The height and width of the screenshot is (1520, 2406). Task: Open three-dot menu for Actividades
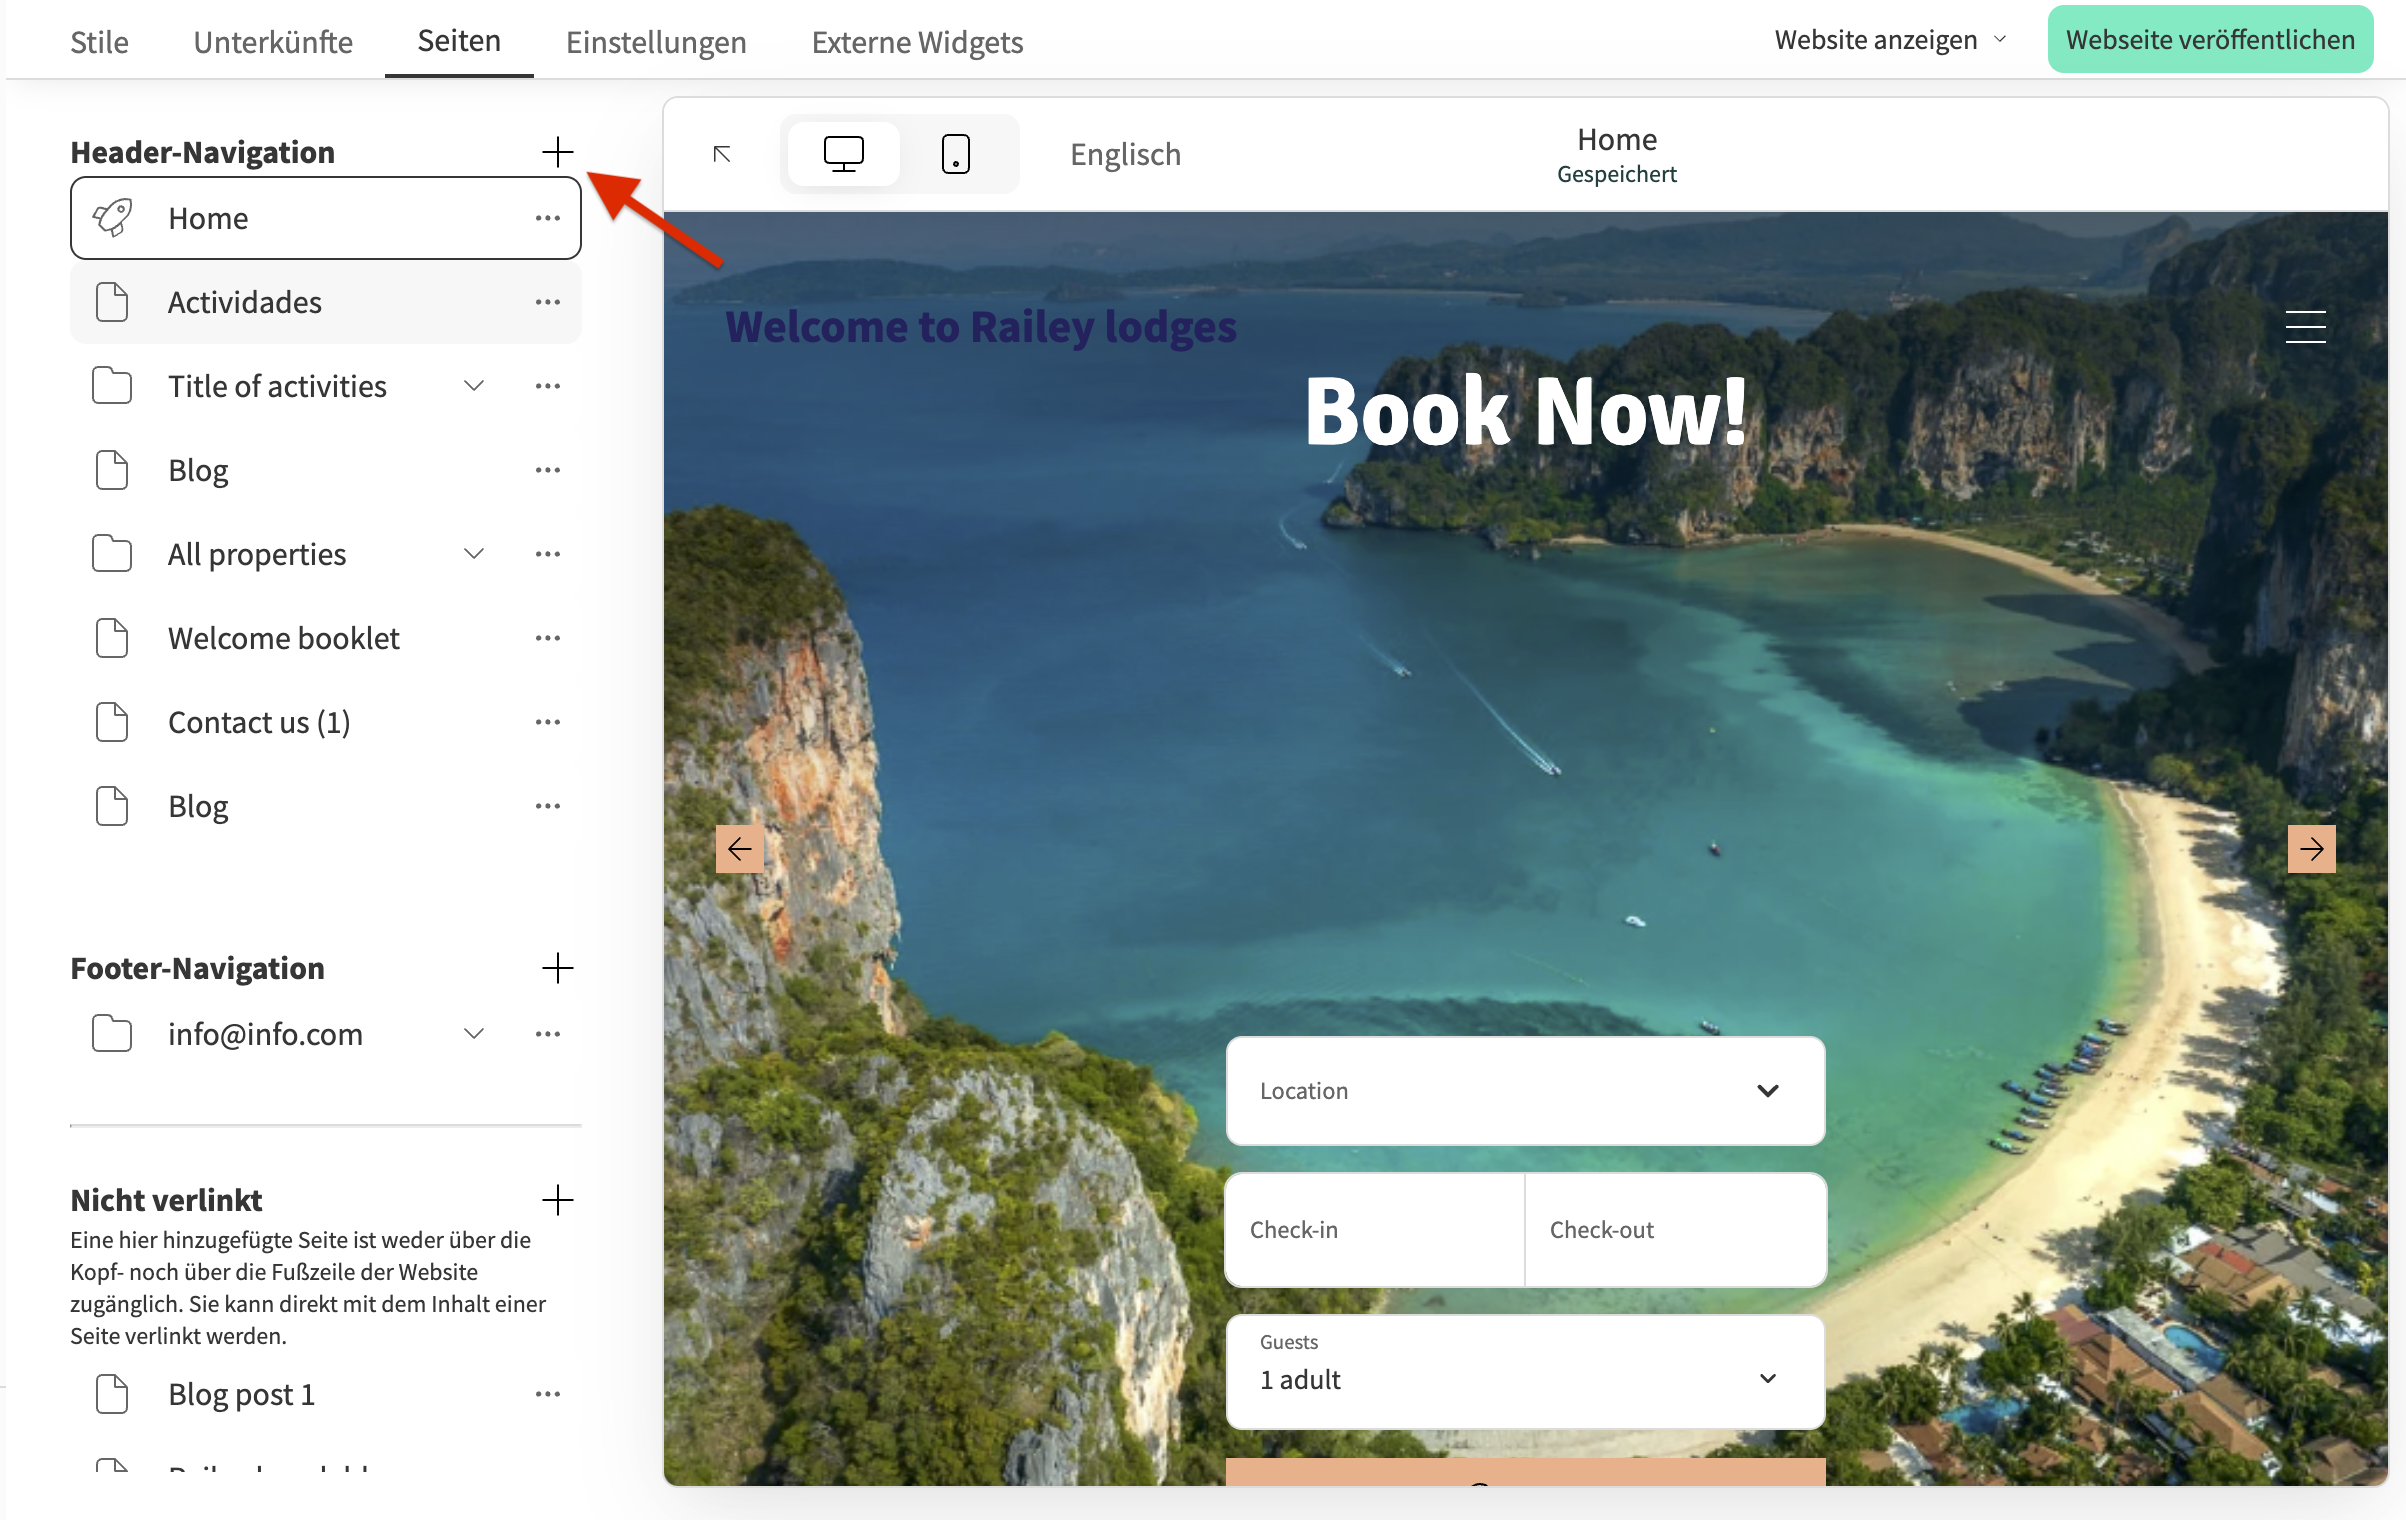point(547,302)
